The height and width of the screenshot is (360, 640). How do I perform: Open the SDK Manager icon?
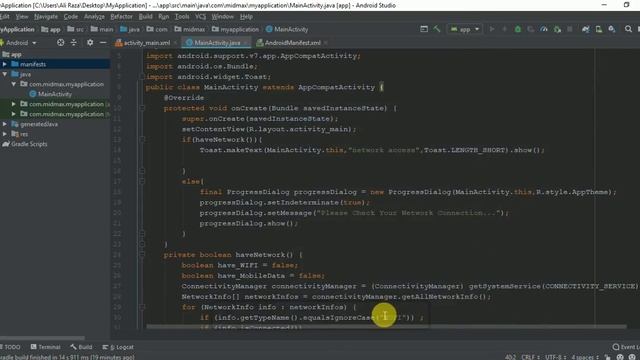click(611, 29)
